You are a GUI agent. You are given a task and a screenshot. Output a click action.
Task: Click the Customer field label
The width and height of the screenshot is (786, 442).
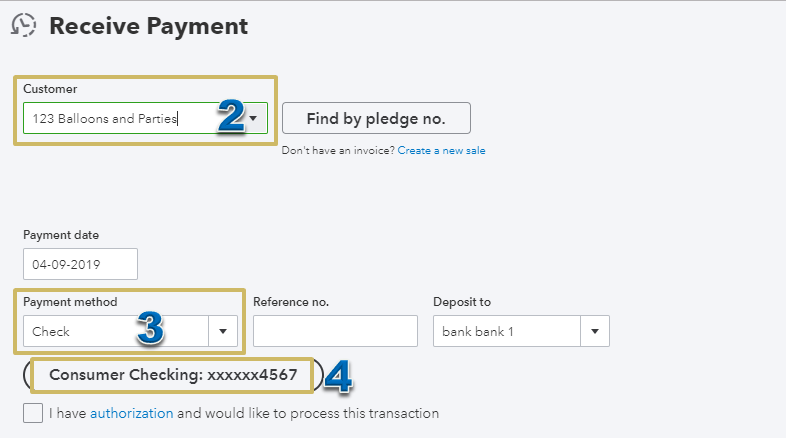[x=50, y=89]
